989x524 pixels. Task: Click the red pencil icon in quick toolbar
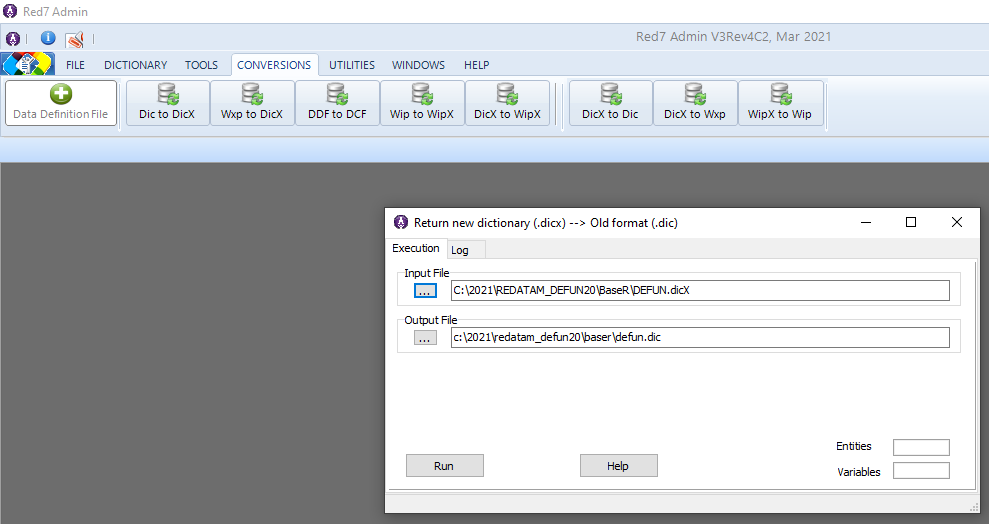click(75, 40)
